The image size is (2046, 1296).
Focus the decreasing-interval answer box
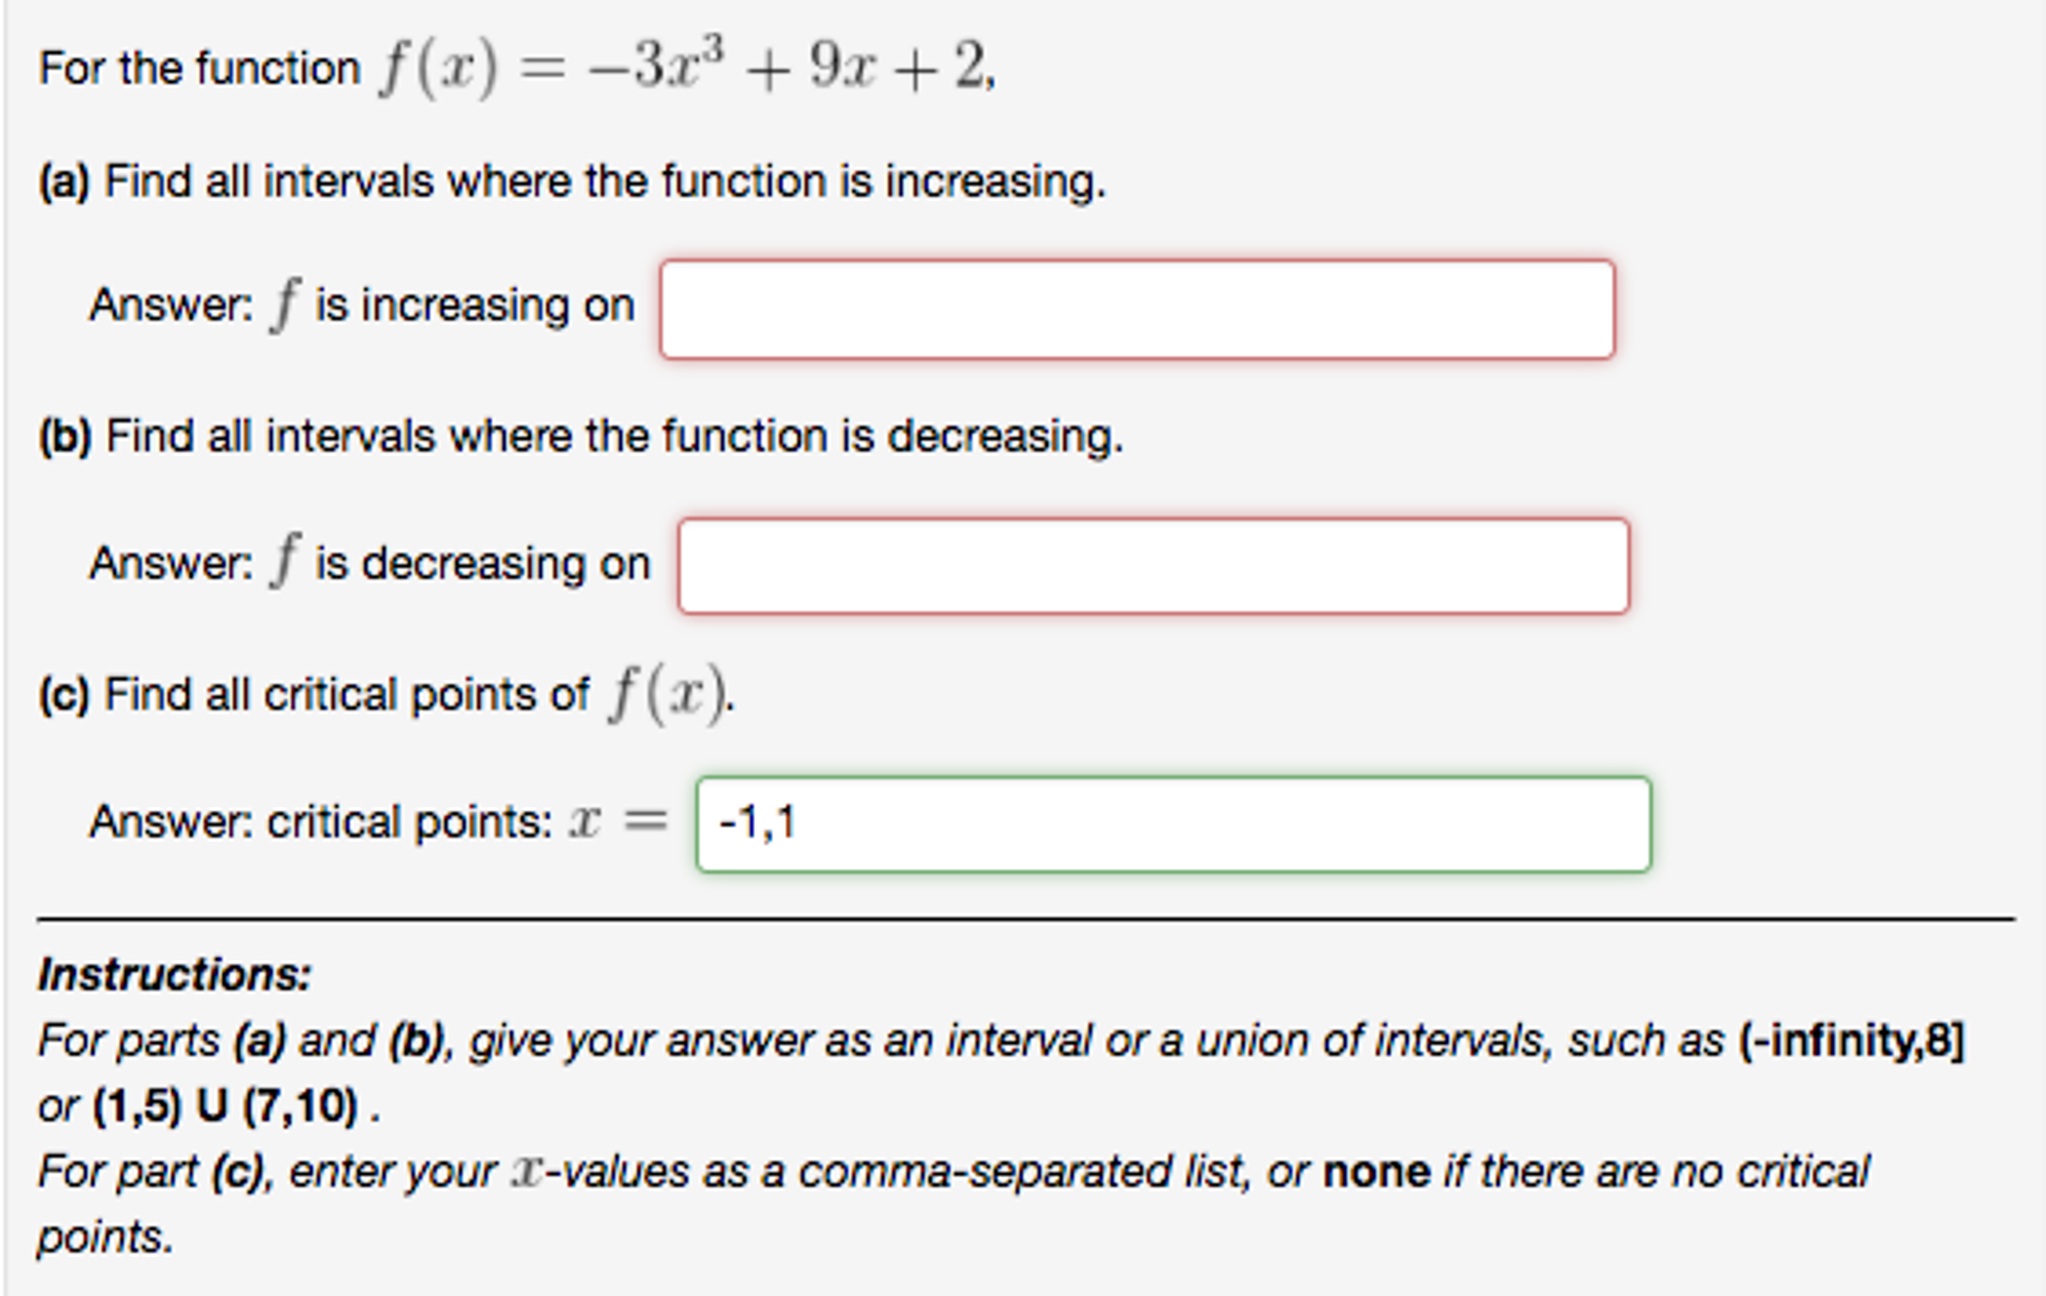point(1153,566)
